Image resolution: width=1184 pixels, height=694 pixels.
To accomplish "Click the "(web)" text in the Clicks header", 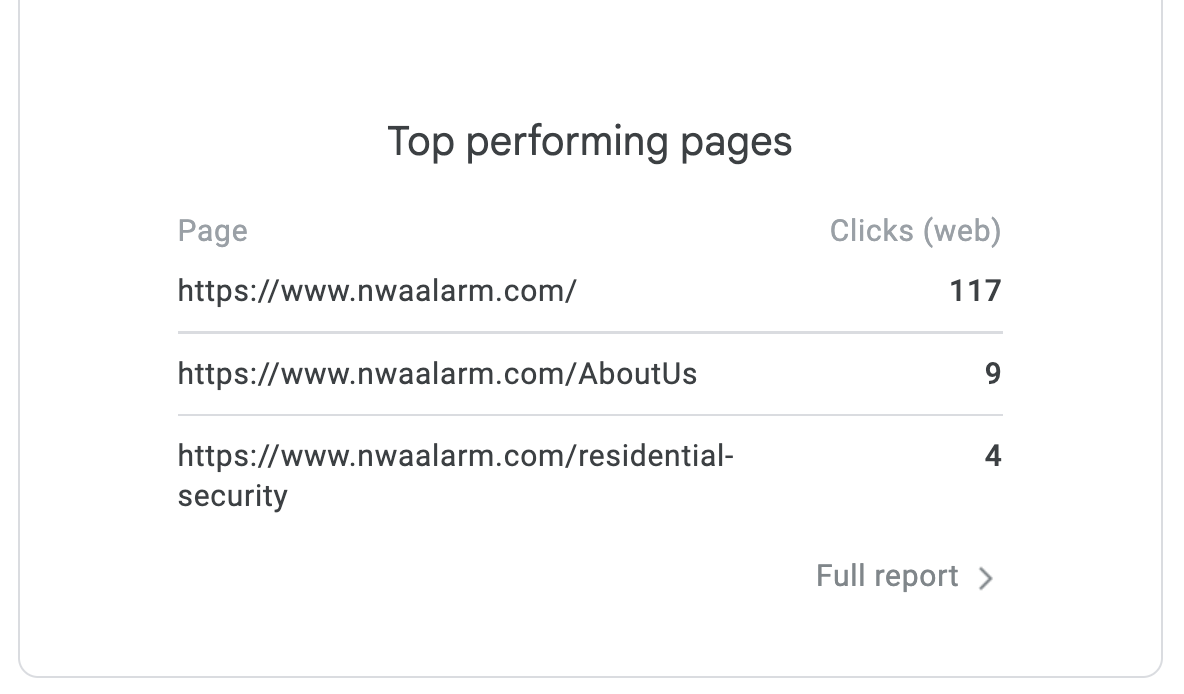I will pyautogui.click(x=961, y=231).
